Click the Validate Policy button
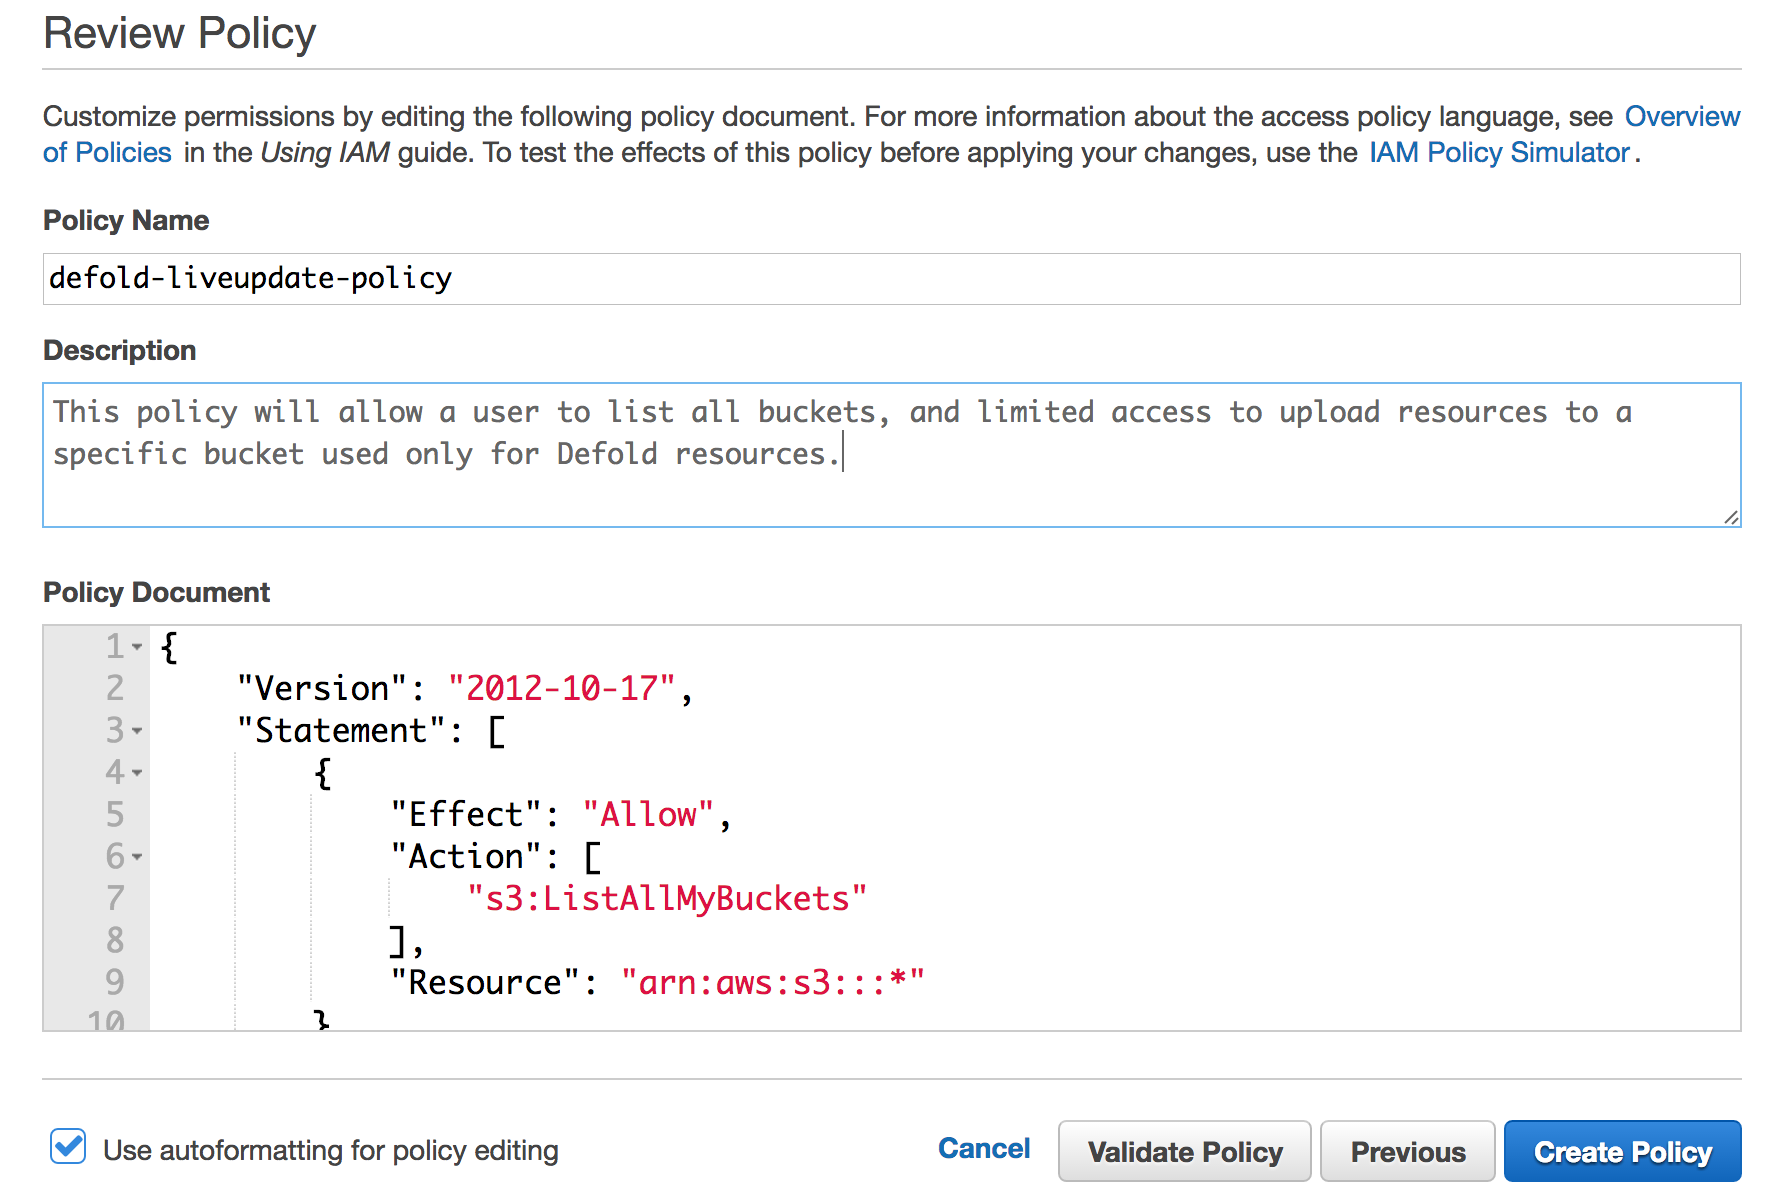 tap(1184, 1151)
